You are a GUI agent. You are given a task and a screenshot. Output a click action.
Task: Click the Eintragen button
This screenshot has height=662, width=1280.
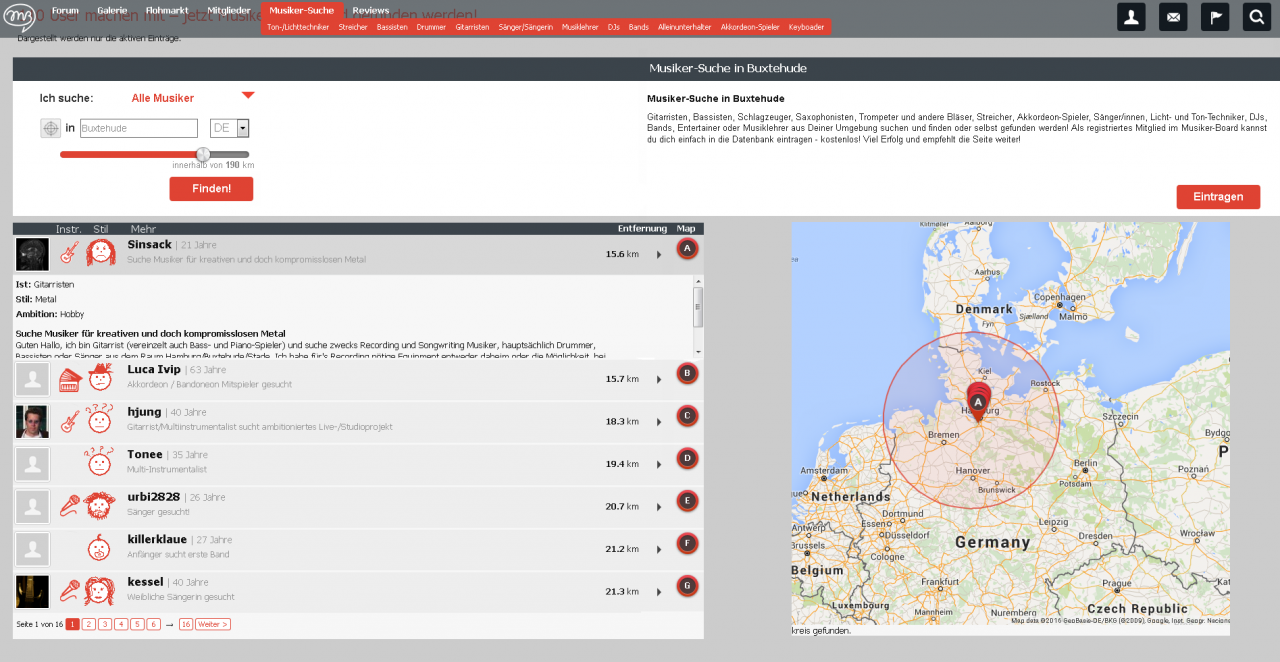pos(1218,197)
